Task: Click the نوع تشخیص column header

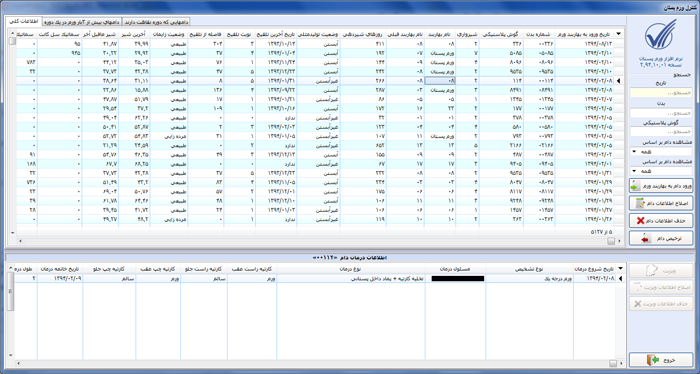Action: pyautogui.click(x=529, y=269)
